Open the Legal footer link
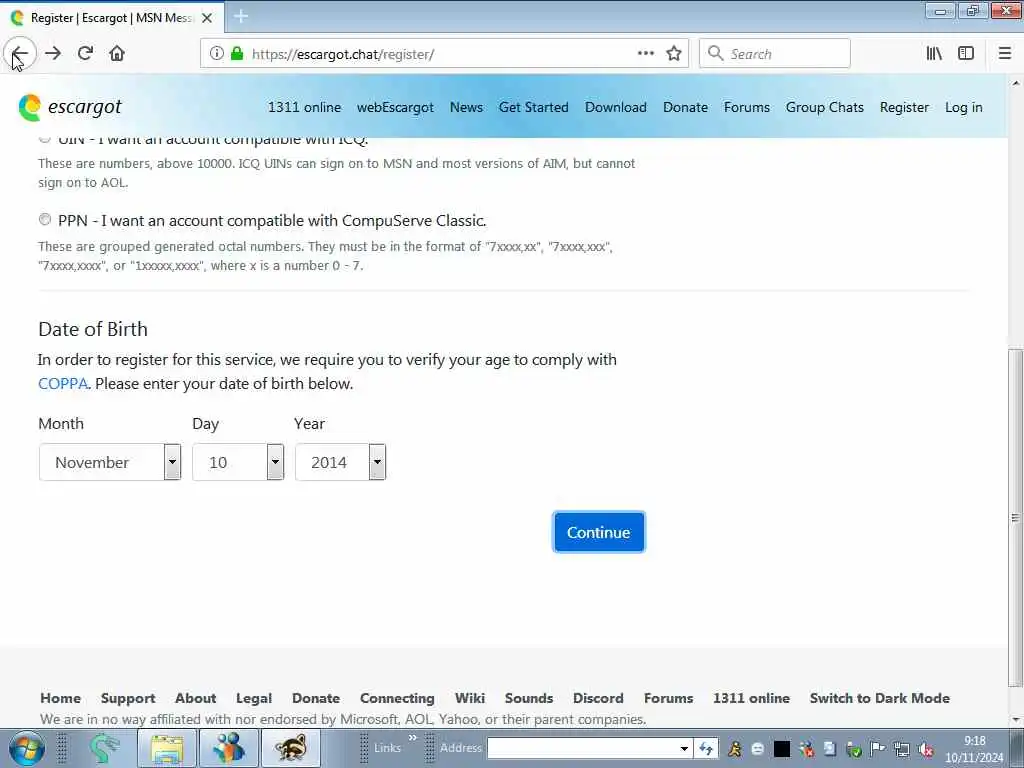This screenshot has height=768, width=1024. point(254,697)
